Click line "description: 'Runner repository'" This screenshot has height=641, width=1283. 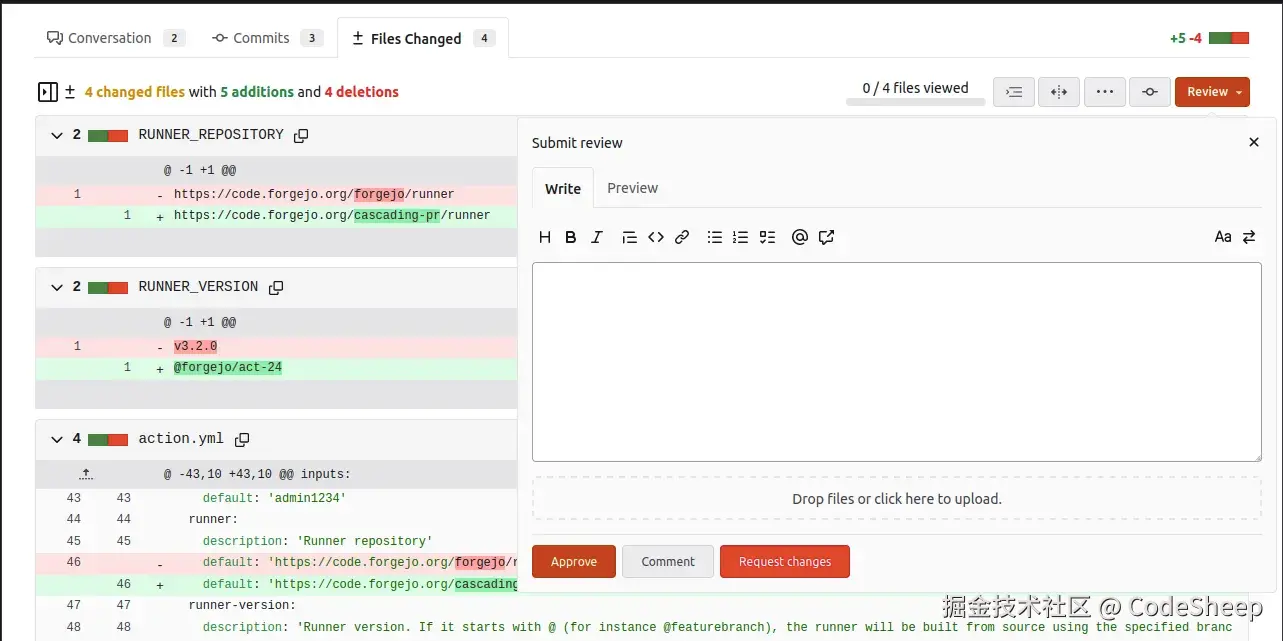coord(317,541)
